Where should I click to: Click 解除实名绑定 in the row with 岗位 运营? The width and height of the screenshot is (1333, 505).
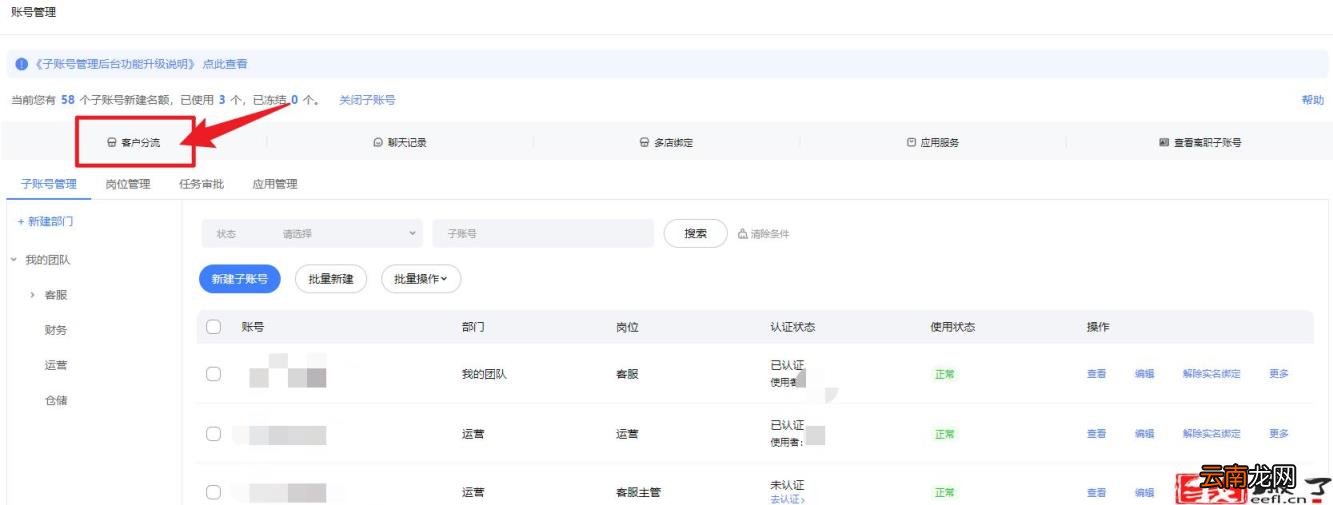[x=1211, y=434]
